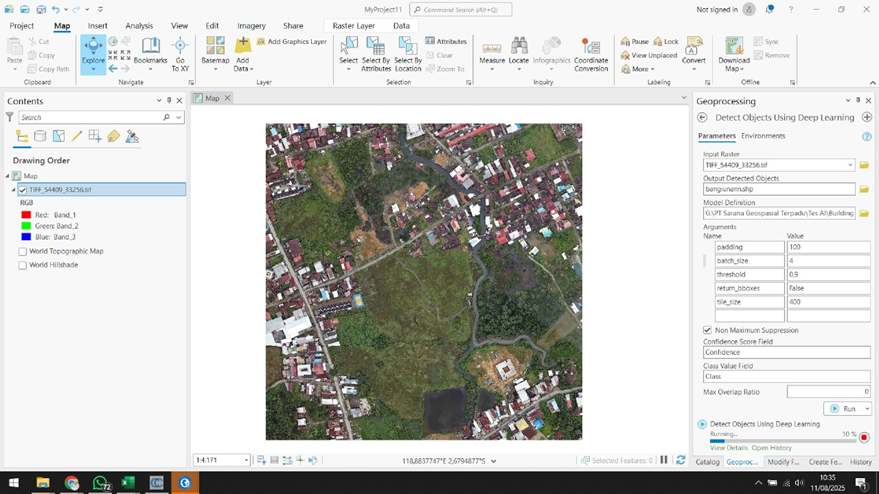
Task: Open labeling More dropdown
Action: [638, 69]
